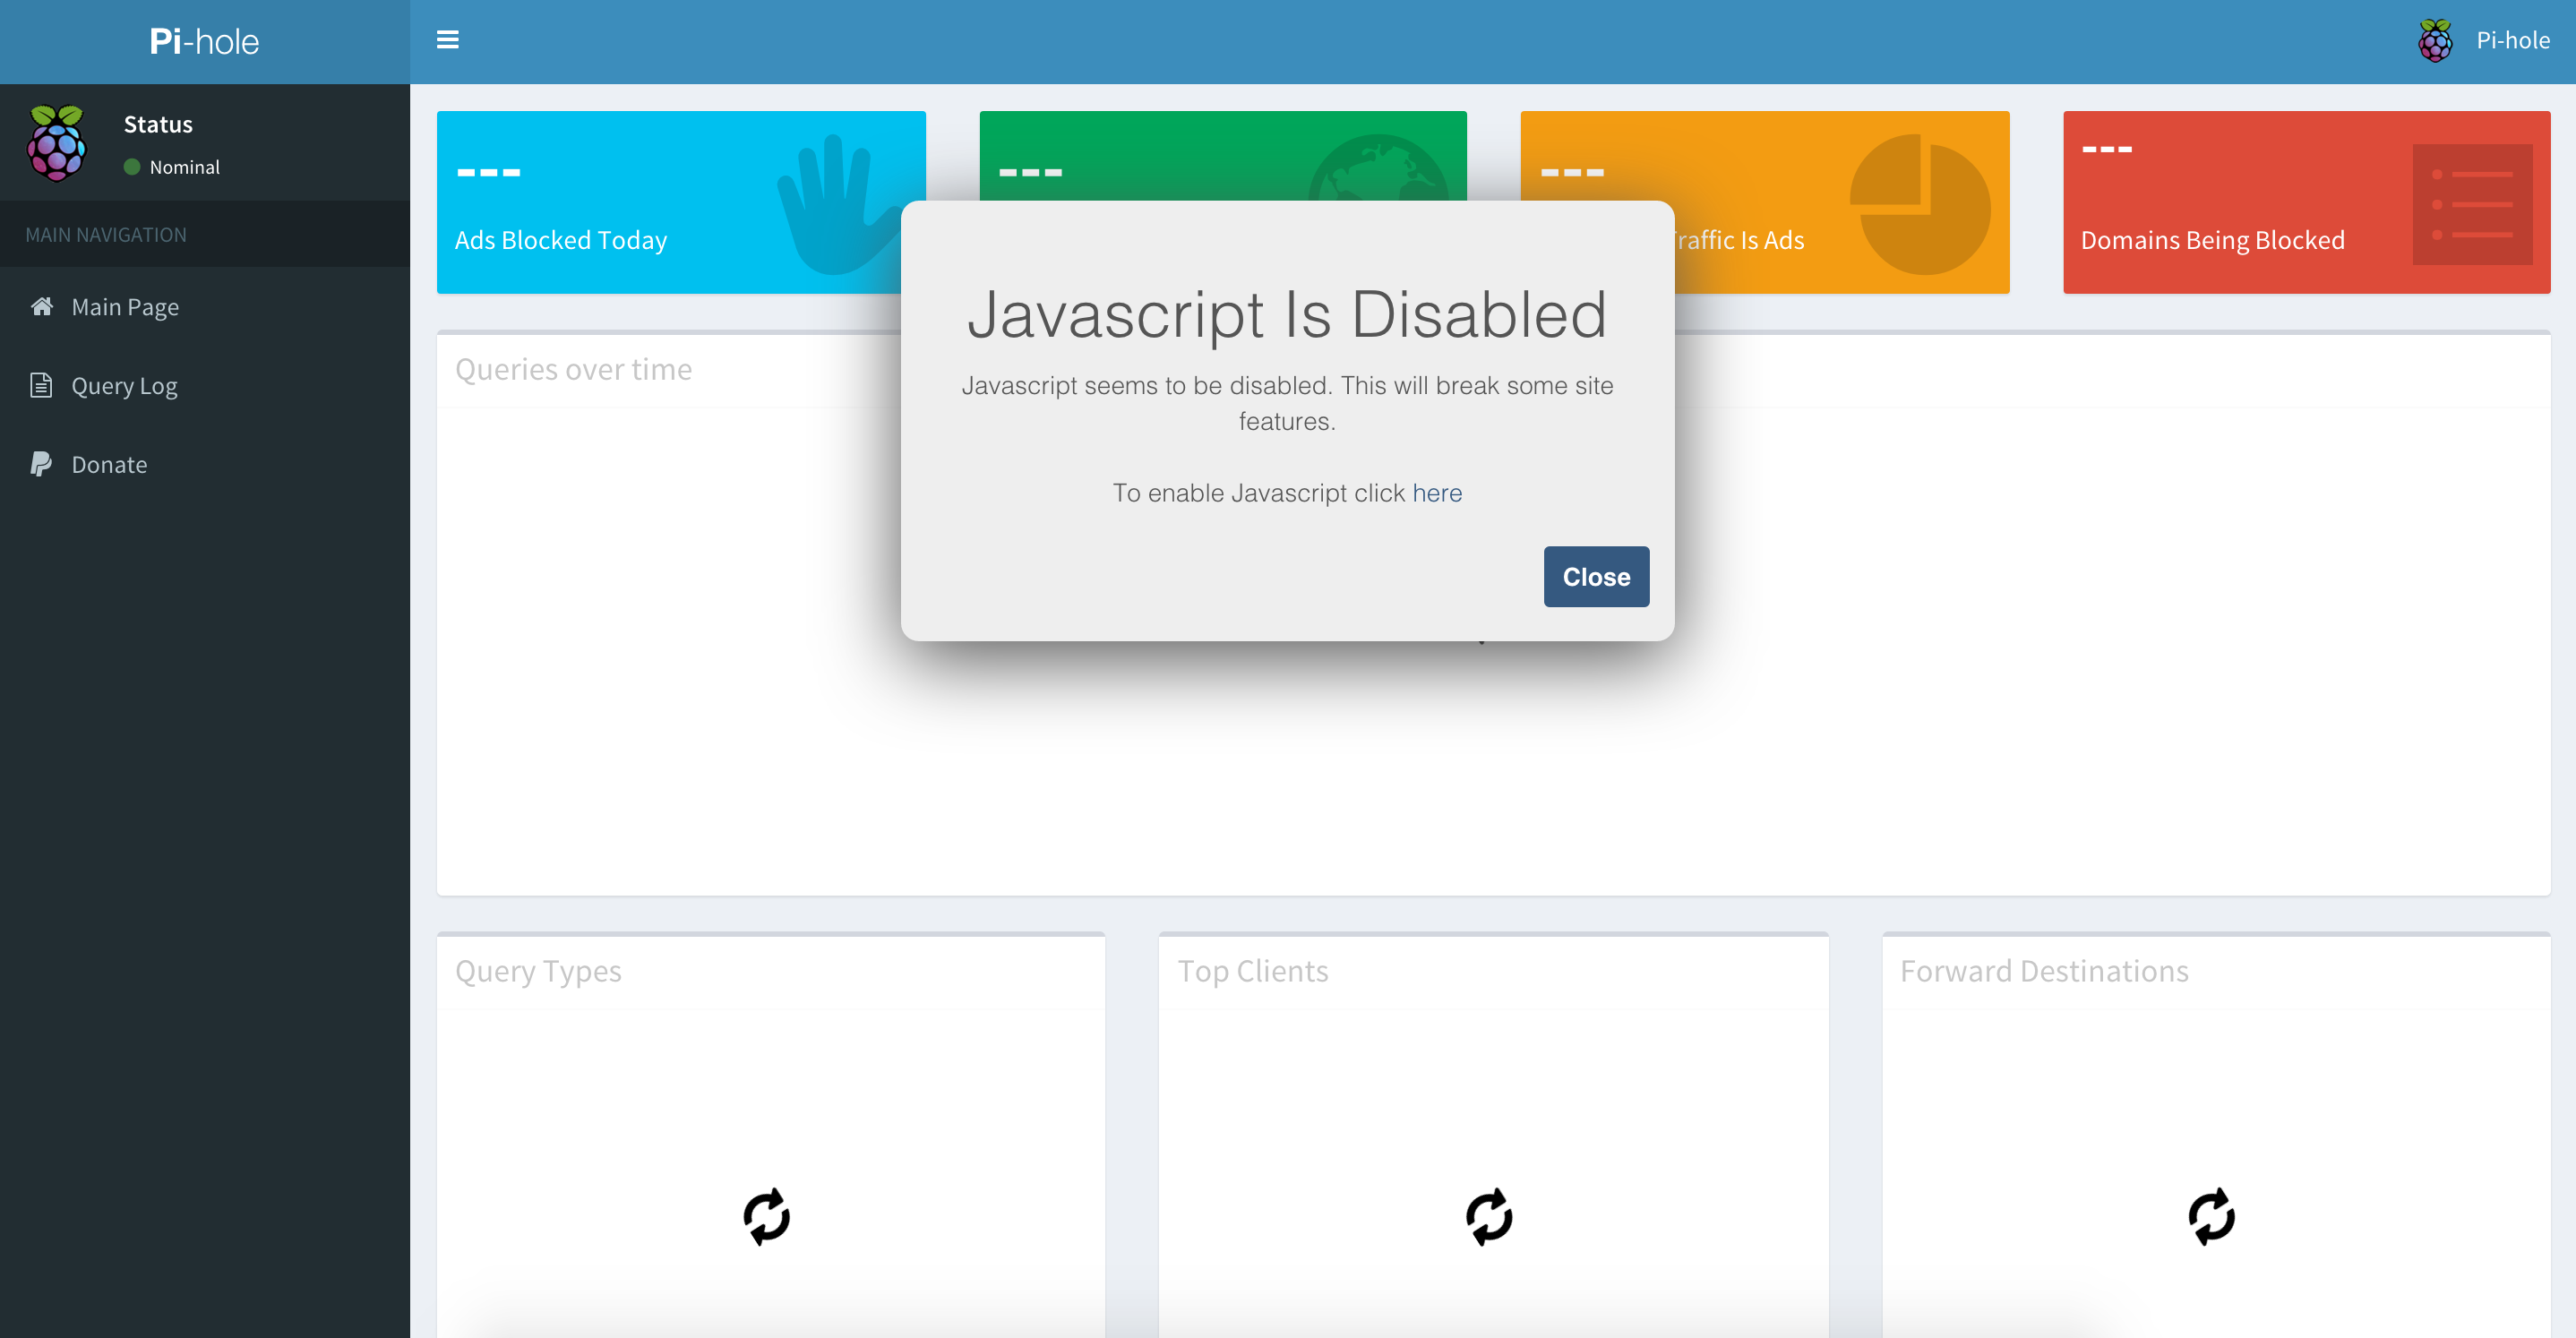Follow the 'here' link to enable Javascript
The height and width of the screenshot is (1338, 2576).
pyautogui.click(x=1437, y=493)
